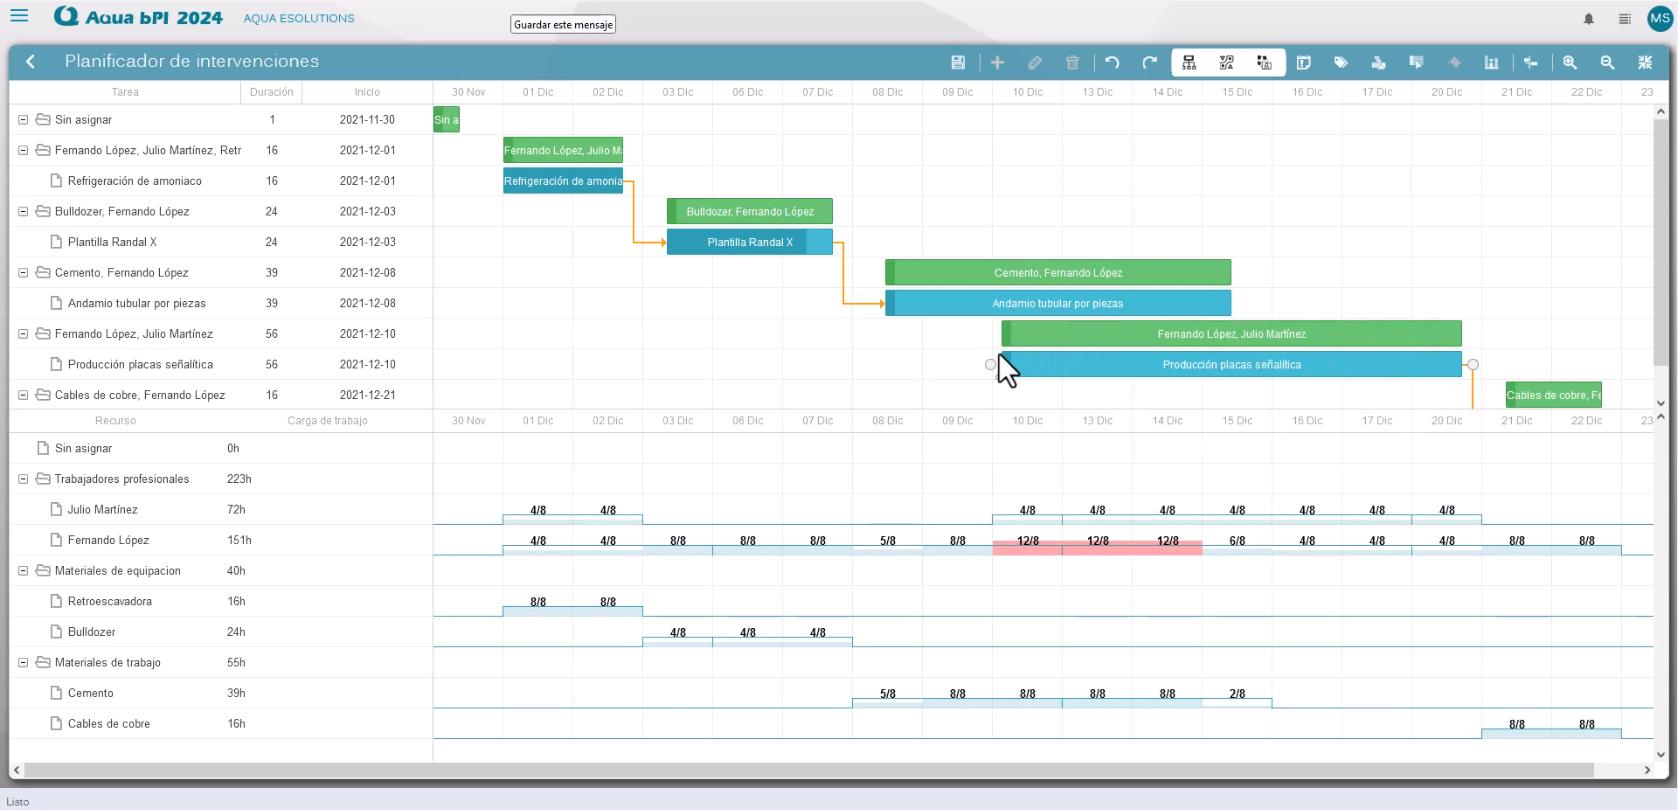The image size is (1678, 810).
Task: Select the Plantilla Randal X blue bar
Action: [x=750, y=242]
